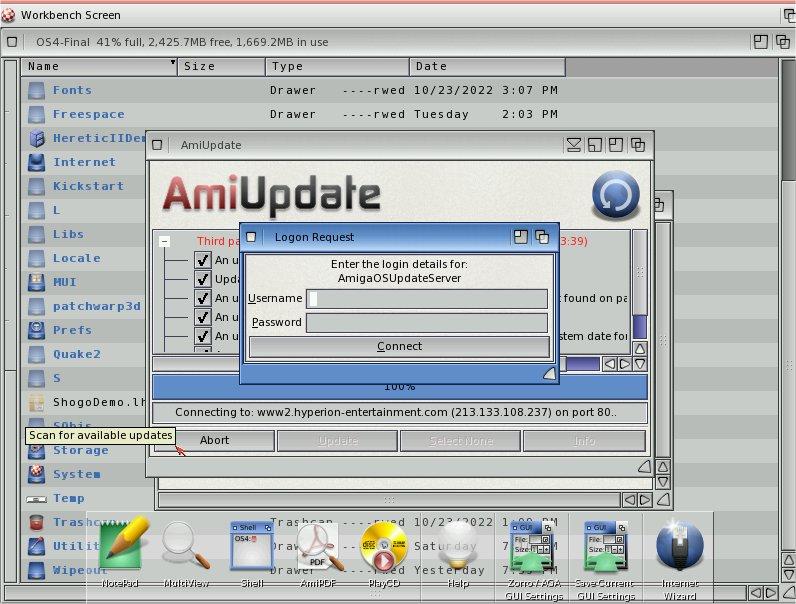Click the Select None button
796x604 pixels.
pyautogui.click(x=460, y=441)
